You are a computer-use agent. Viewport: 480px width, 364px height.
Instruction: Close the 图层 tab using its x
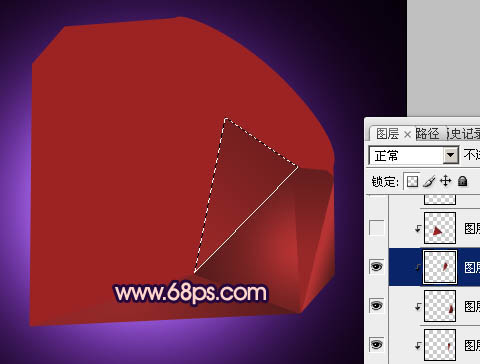(407, 135)
